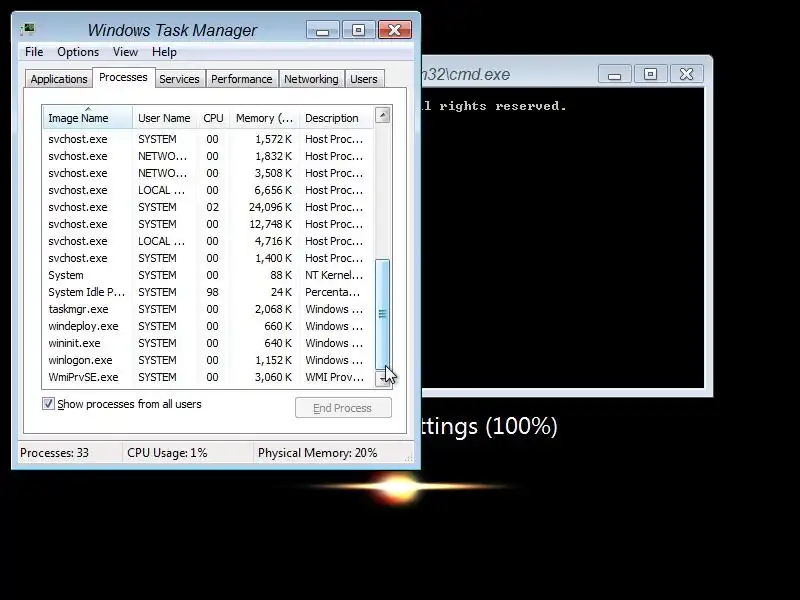Toggle Show processes from all users checkbox
This screenshot has width=800, height=600.
point(48,404)
